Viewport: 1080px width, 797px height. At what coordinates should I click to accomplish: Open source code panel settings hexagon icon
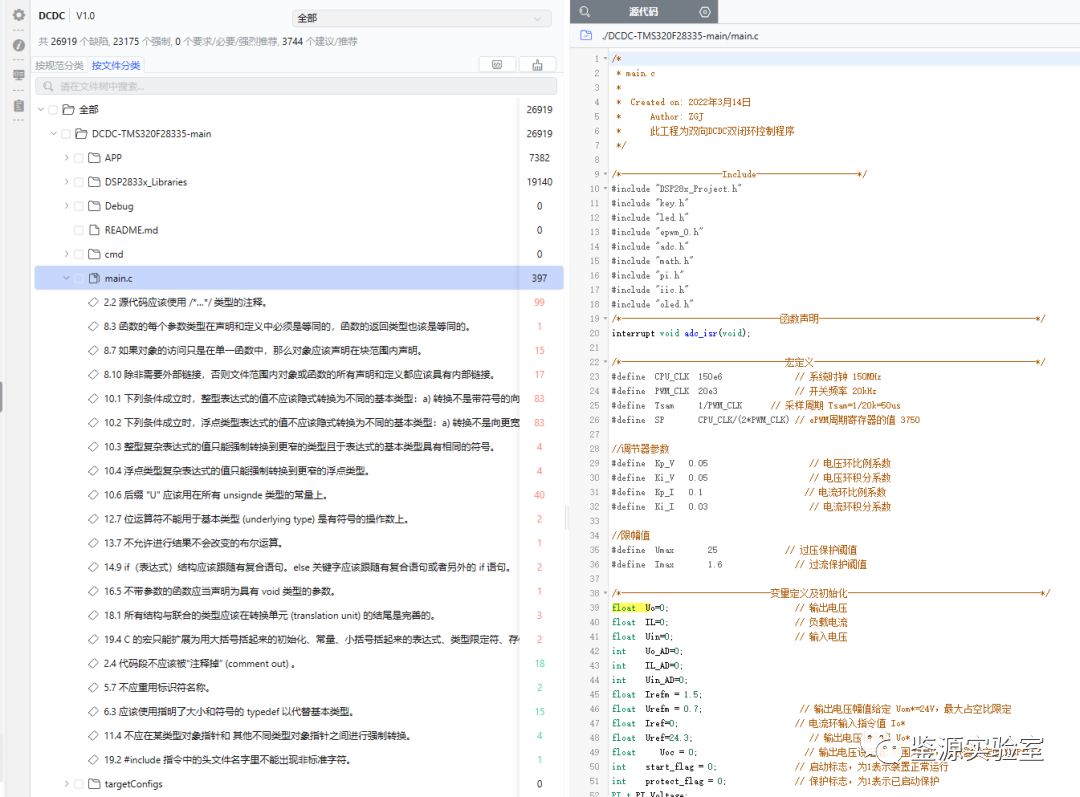point(705,11)
